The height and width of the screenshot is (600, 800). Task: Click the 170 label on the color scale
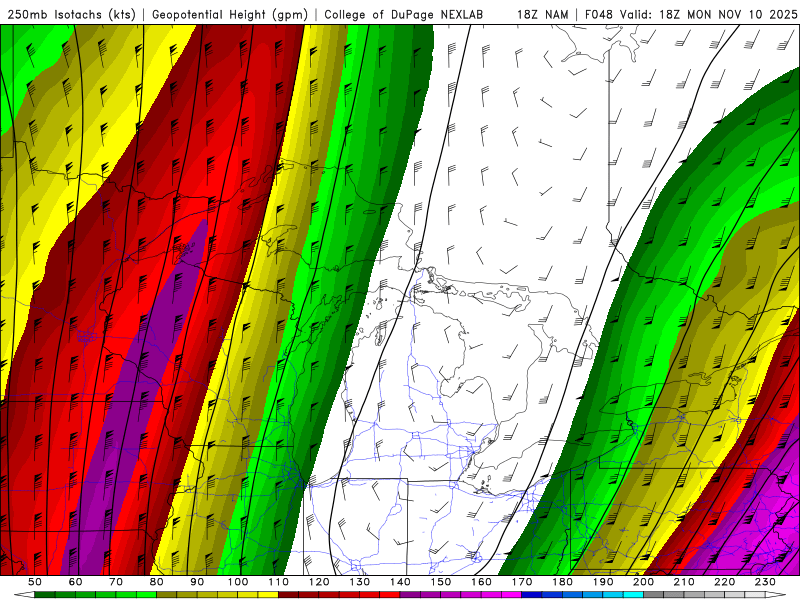(522, 582)
